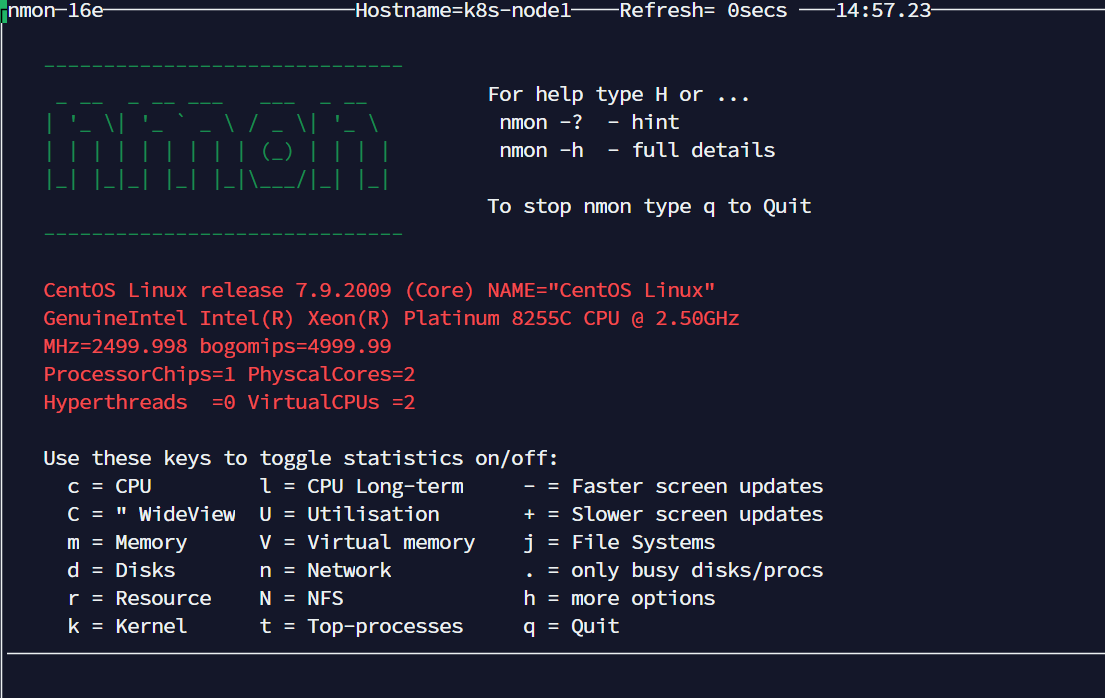
Task: Click the '+ = Slower screen updates' entry
Action: (x=673, y=515)
